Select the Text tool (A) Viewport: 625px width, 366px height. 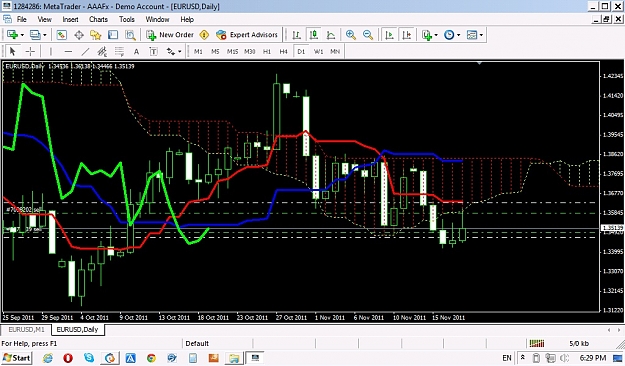(136, 51)
